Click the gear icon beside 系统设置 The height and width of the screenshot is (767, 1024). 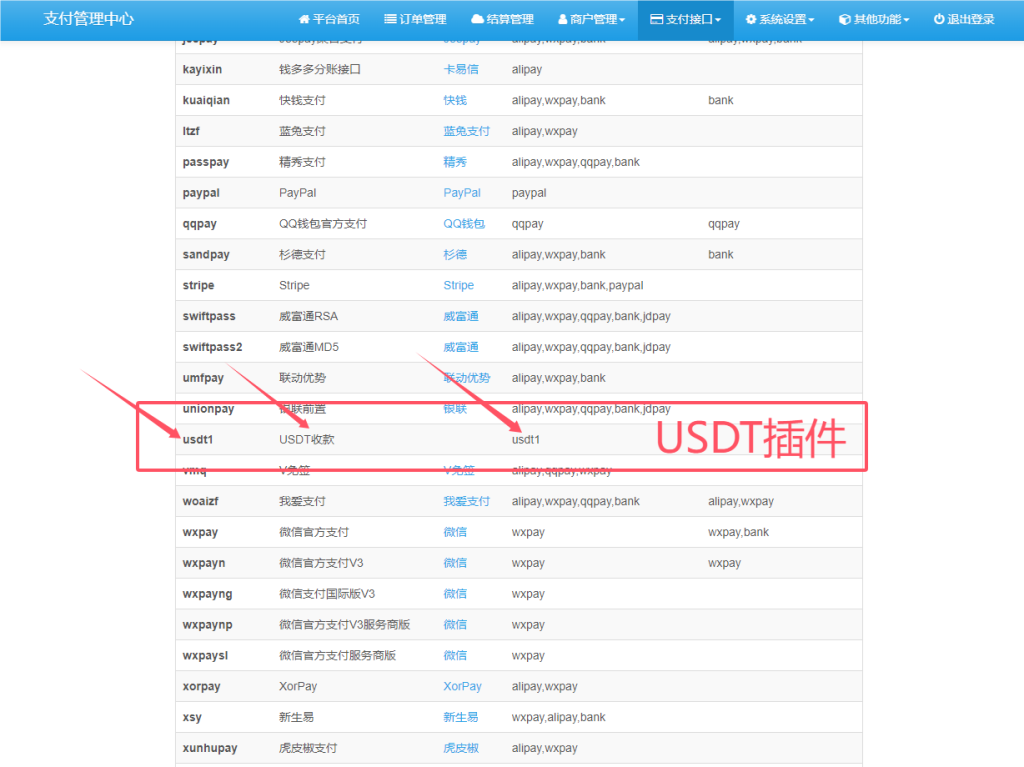click(x=751, y=19)
